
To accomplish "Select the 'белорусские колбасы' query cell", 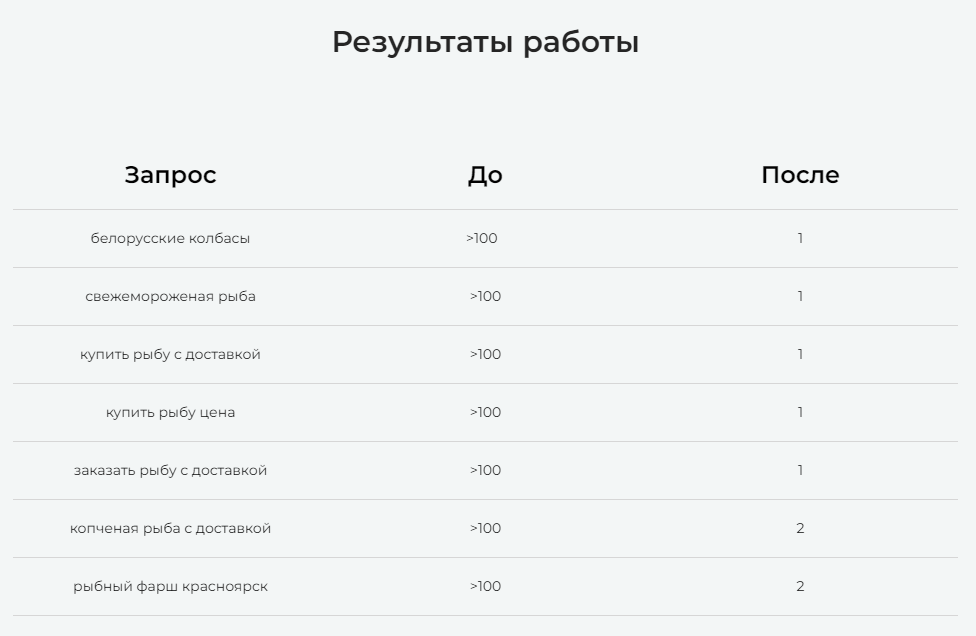I will (x=170, y=238).
